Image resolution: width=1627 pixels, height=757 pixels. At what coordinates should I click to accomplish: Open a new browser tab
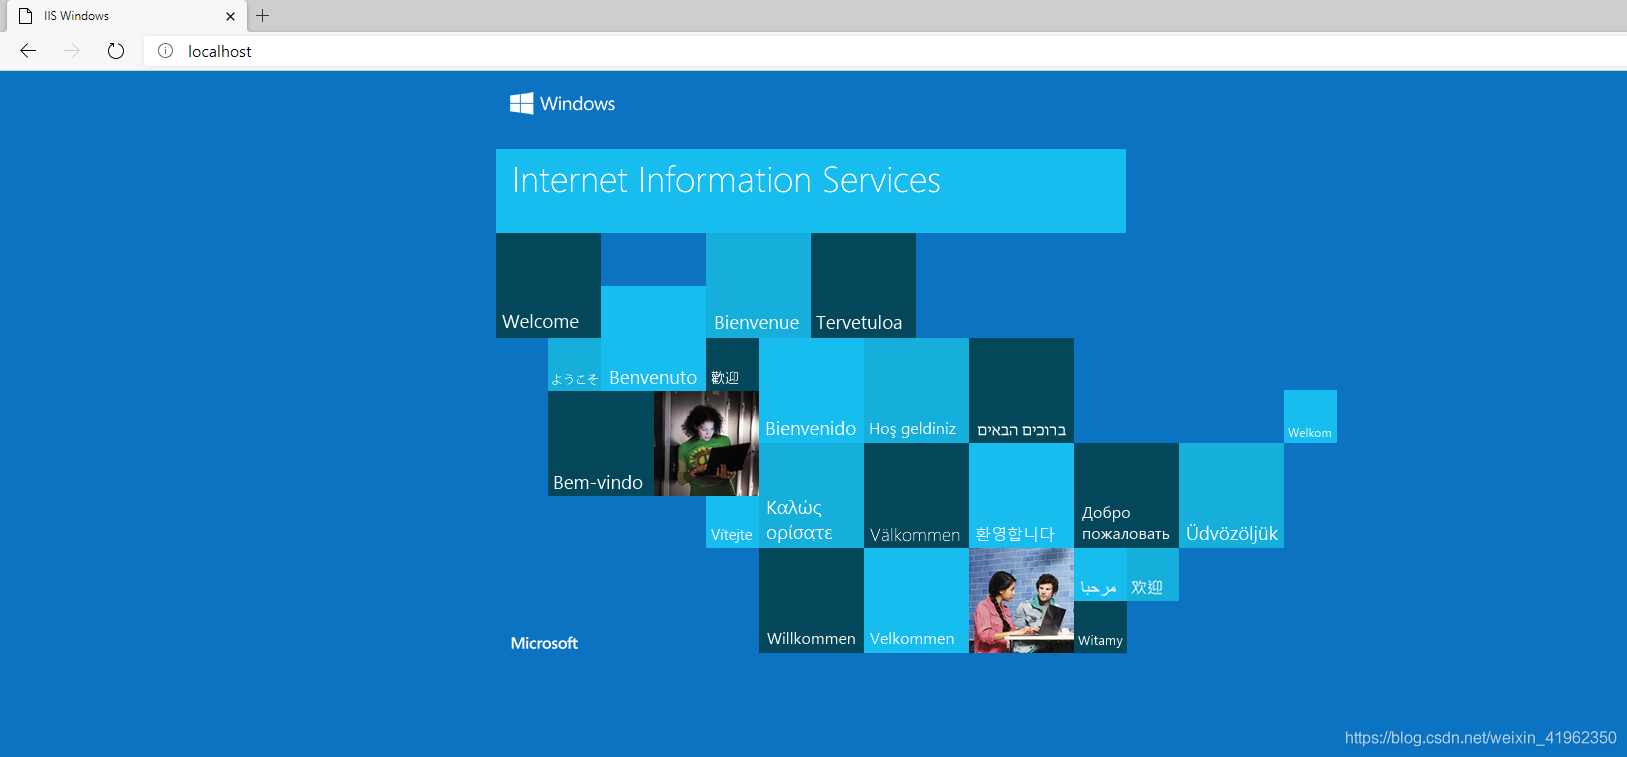(263, 16)
